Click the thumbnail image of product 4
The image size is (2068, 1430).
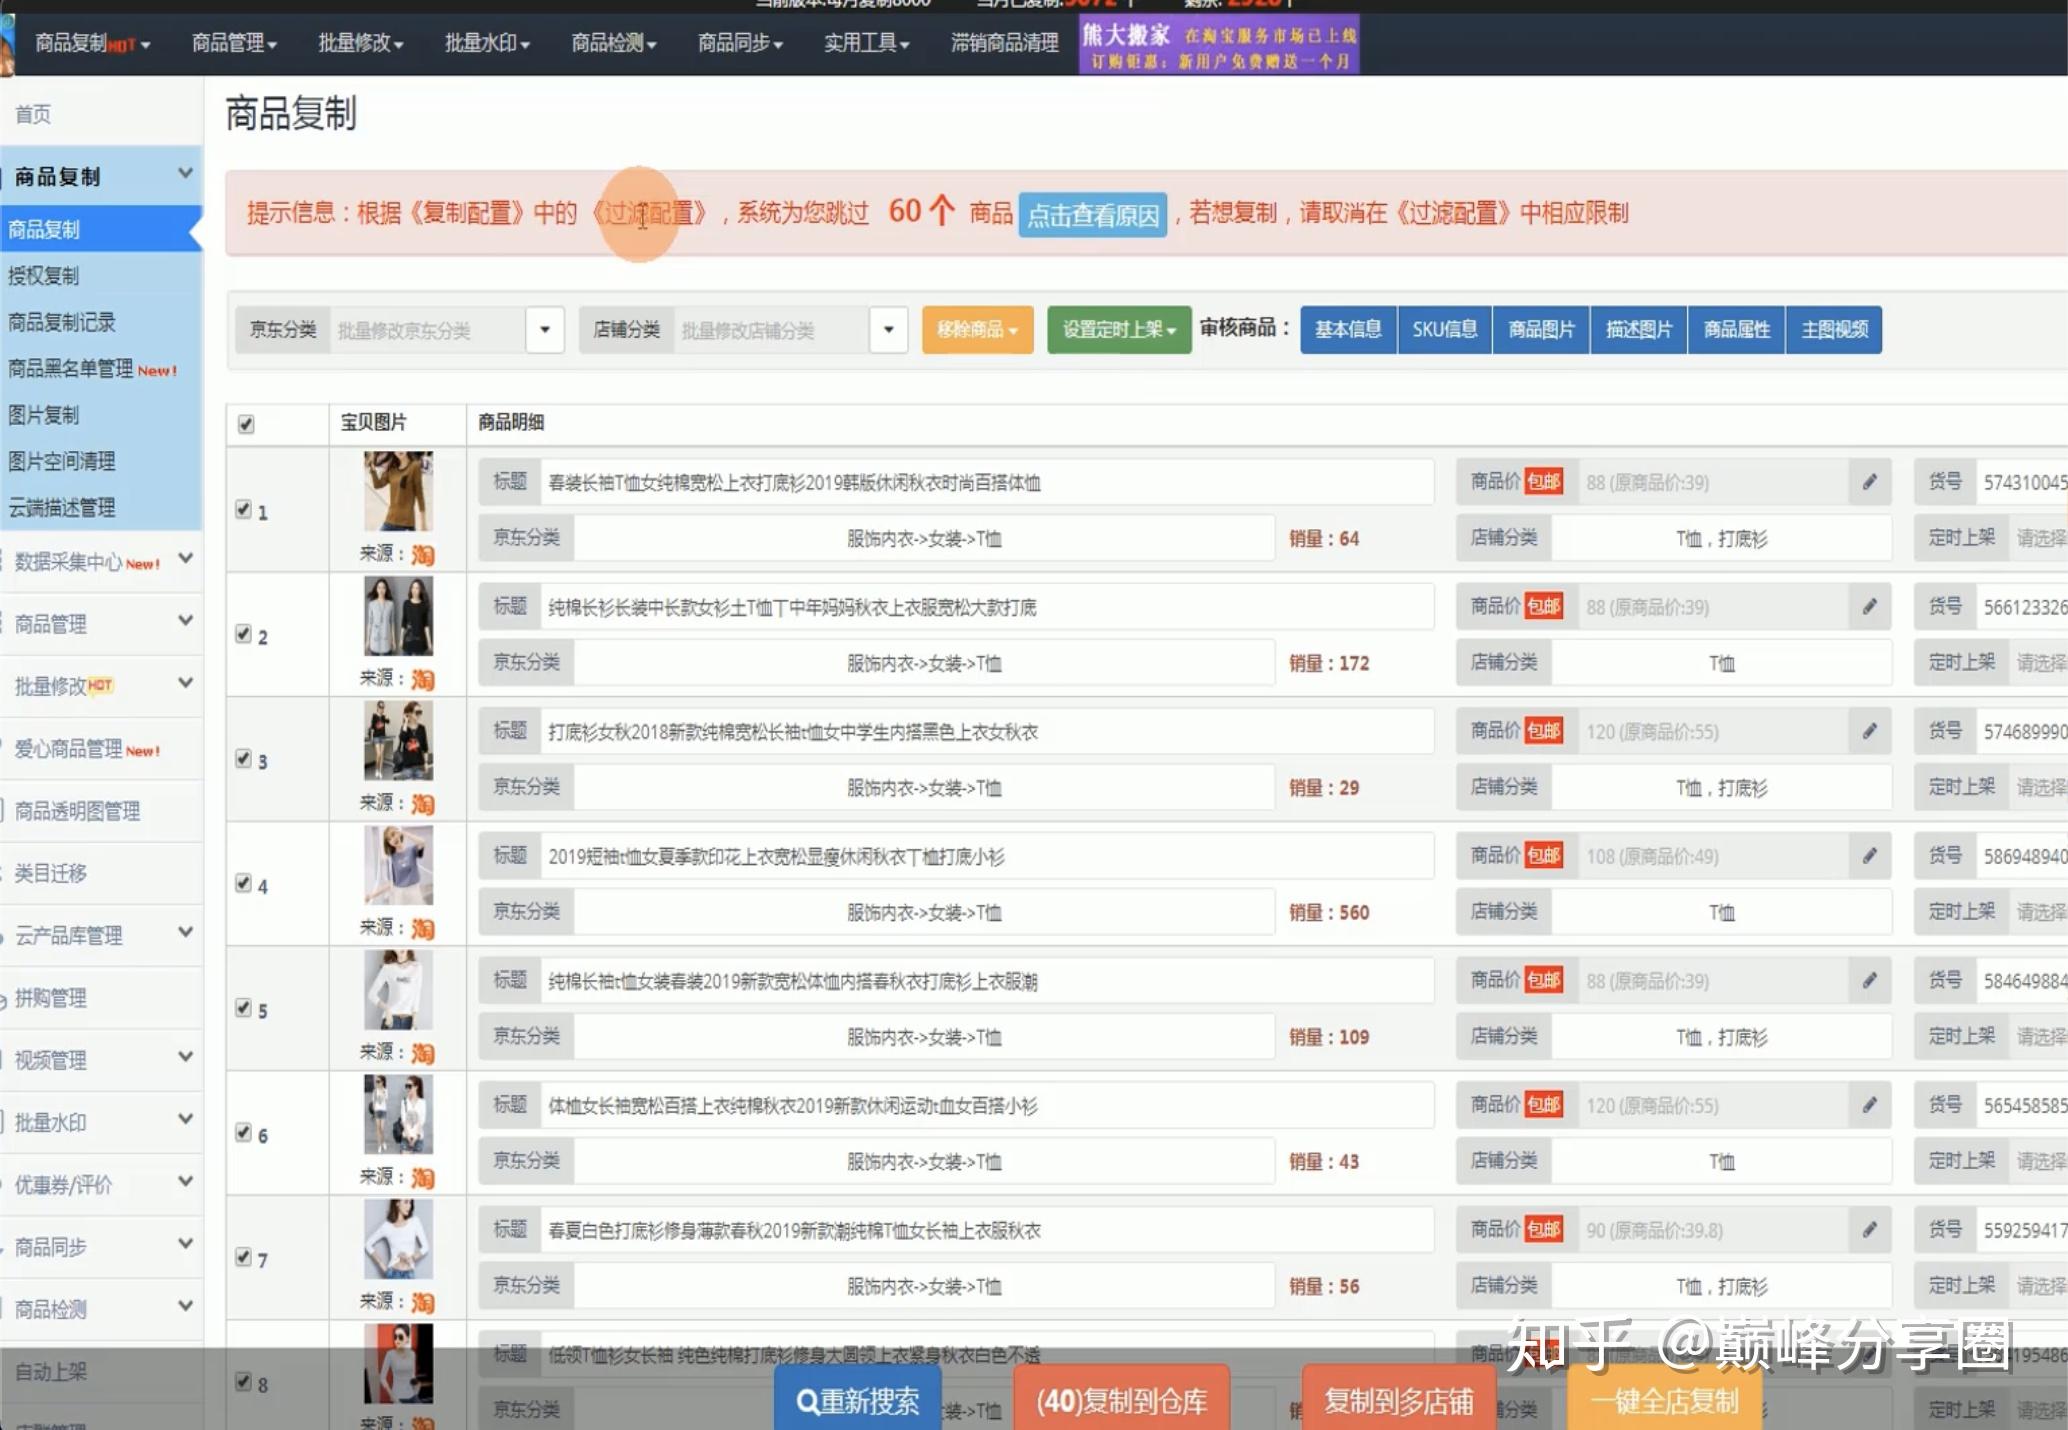point(398,866)
